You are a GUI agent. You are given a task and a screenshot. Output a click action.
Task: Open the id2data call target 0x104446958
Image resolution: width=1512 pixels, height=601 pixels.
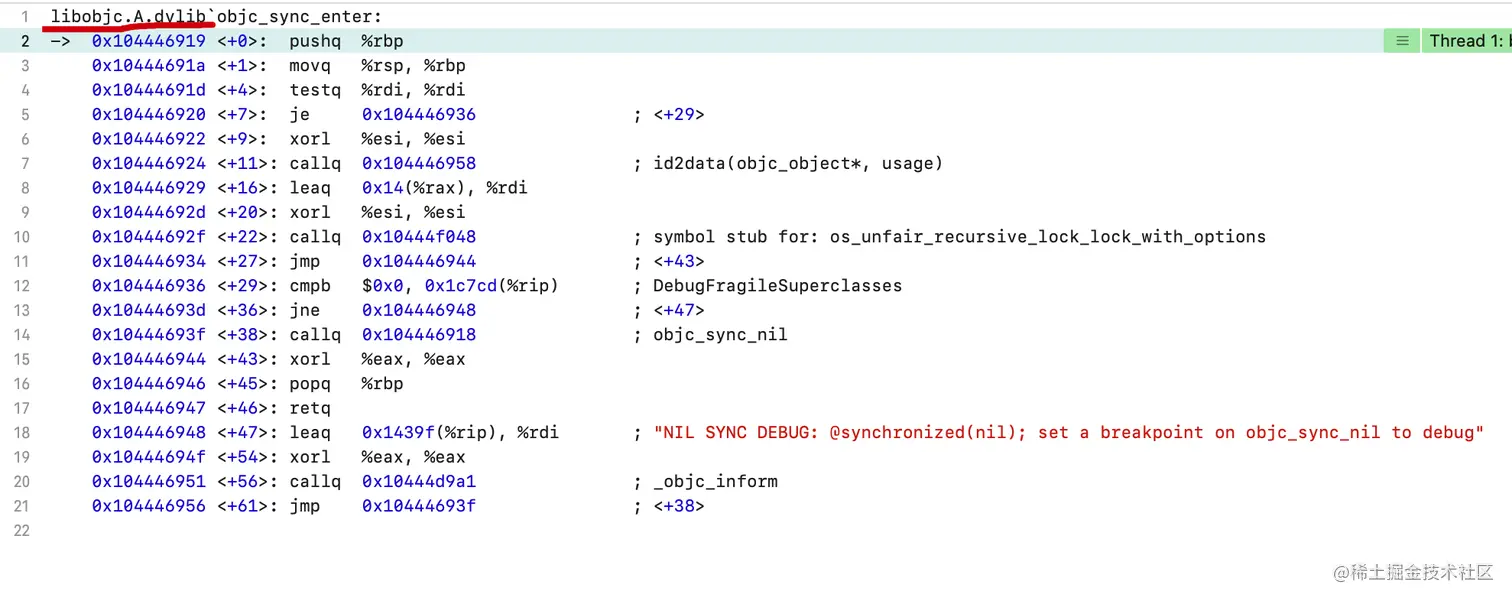pyautogui.click(x=418, y=163)
